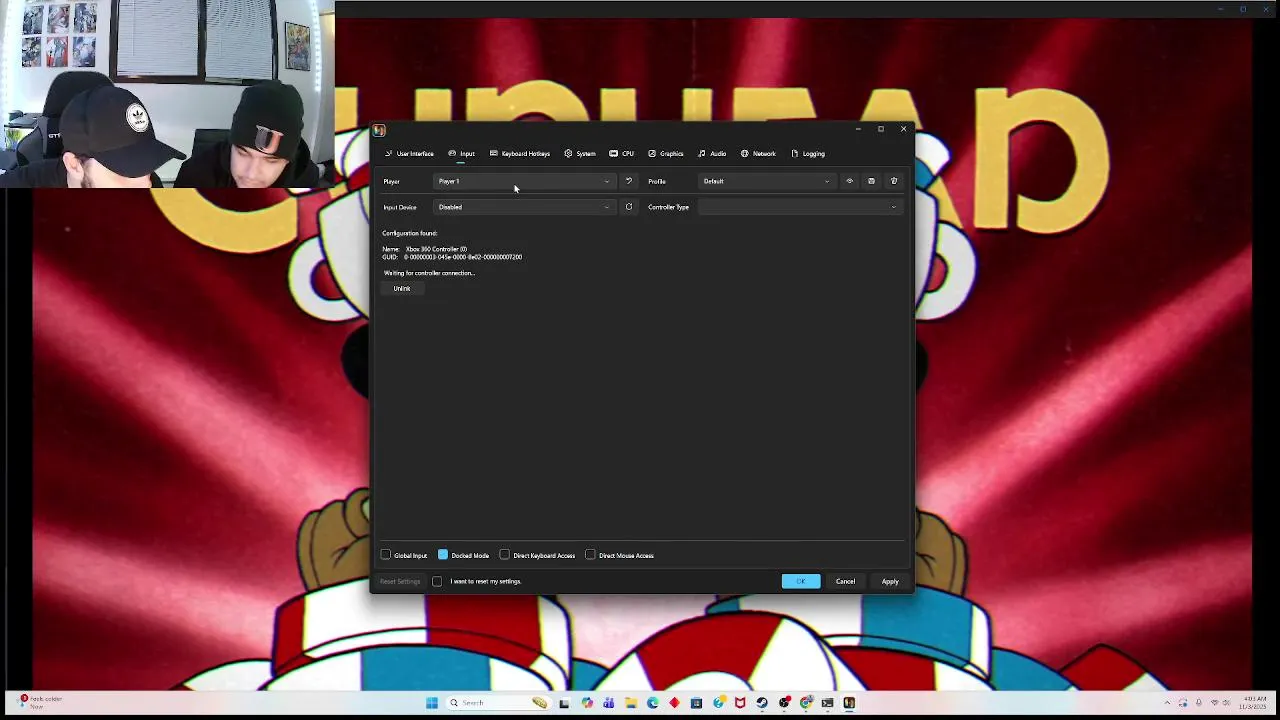Open the Network settings tab
The width and height of the screenshot is (1280, 720).
point(758,154)
